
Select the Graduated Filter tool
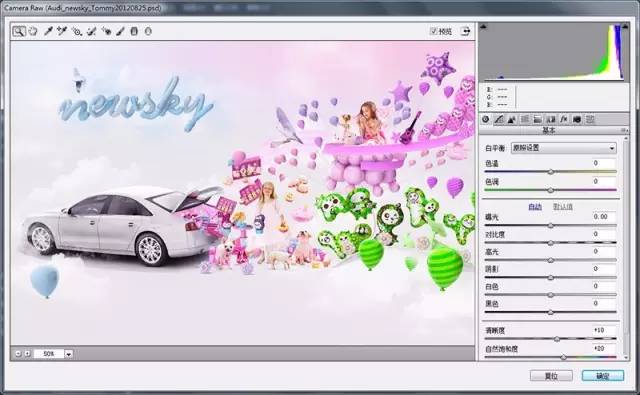134,31
